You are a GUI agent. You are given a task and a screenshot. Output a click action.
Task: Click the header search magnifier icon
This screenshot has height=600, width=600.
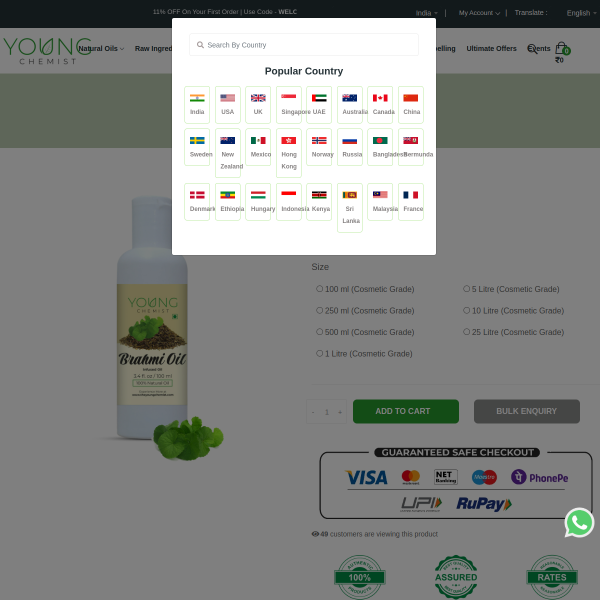point(532,49)
